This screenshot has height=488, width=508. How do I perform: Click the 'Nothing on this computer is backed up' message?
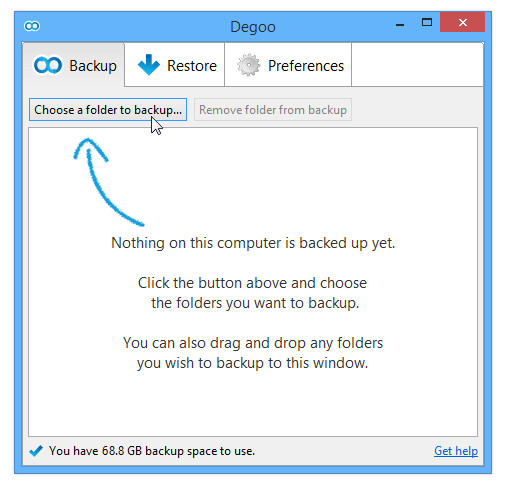(x=253, y=243)
